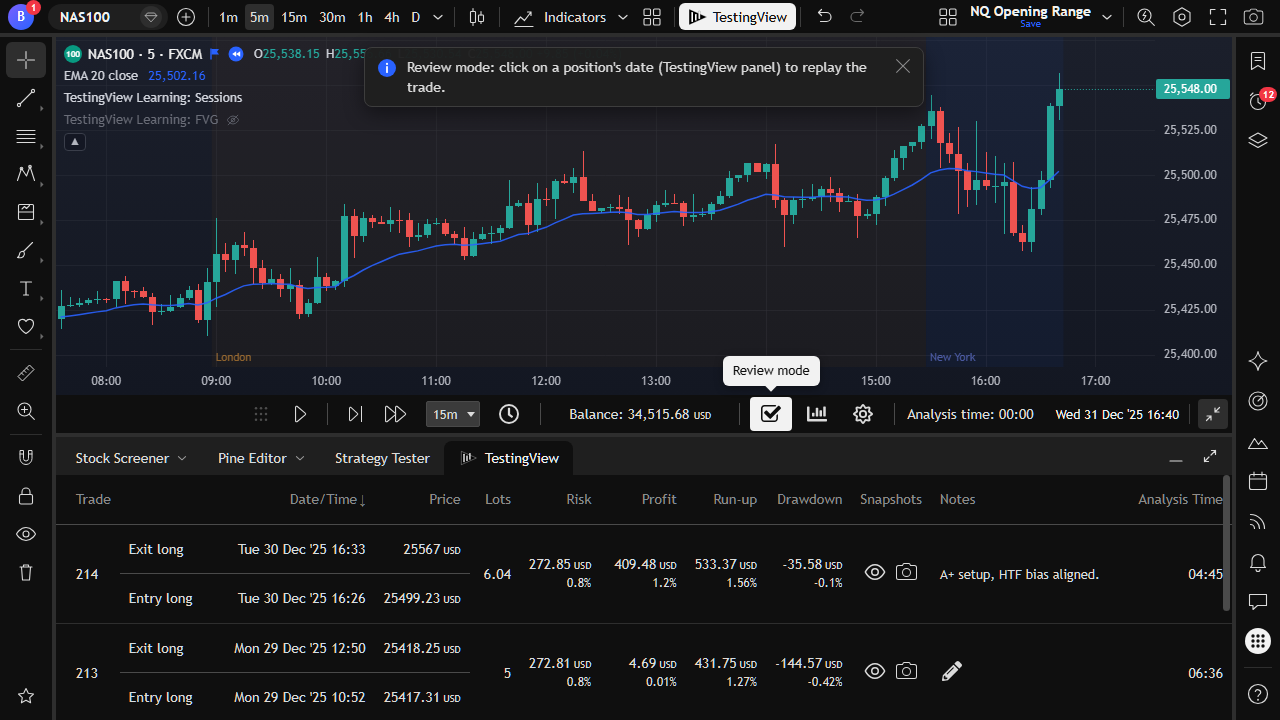Image resolution: width=1280 pixels, height=720 pixels.
Task: Toggle Review mode checkmark button
Action: pos(771,414)
